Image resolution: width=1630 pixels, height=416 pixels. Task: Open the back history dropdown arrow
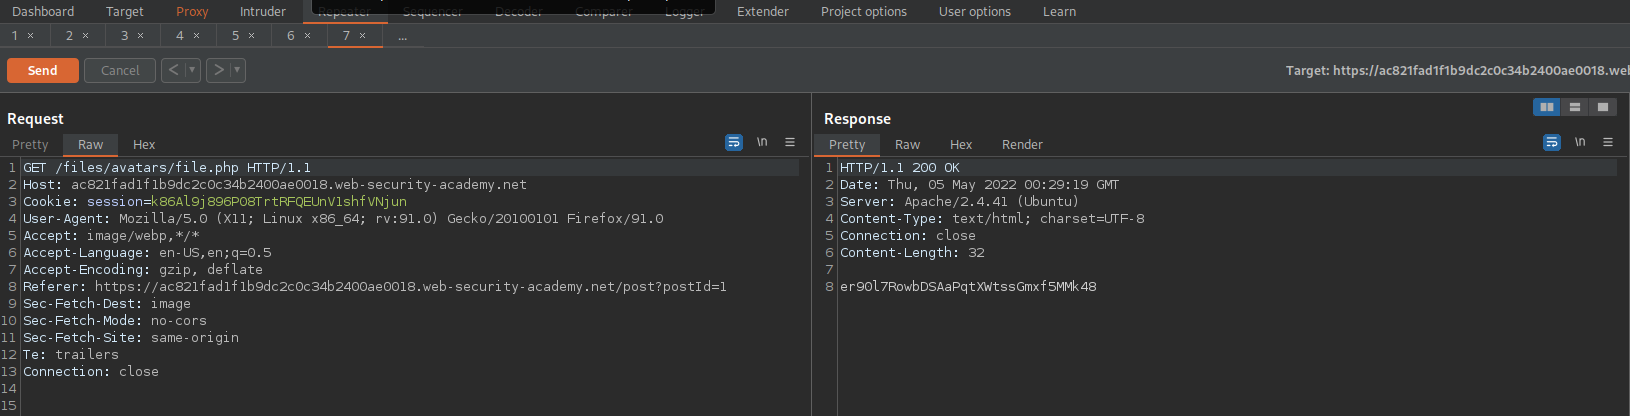coord(192,70)
